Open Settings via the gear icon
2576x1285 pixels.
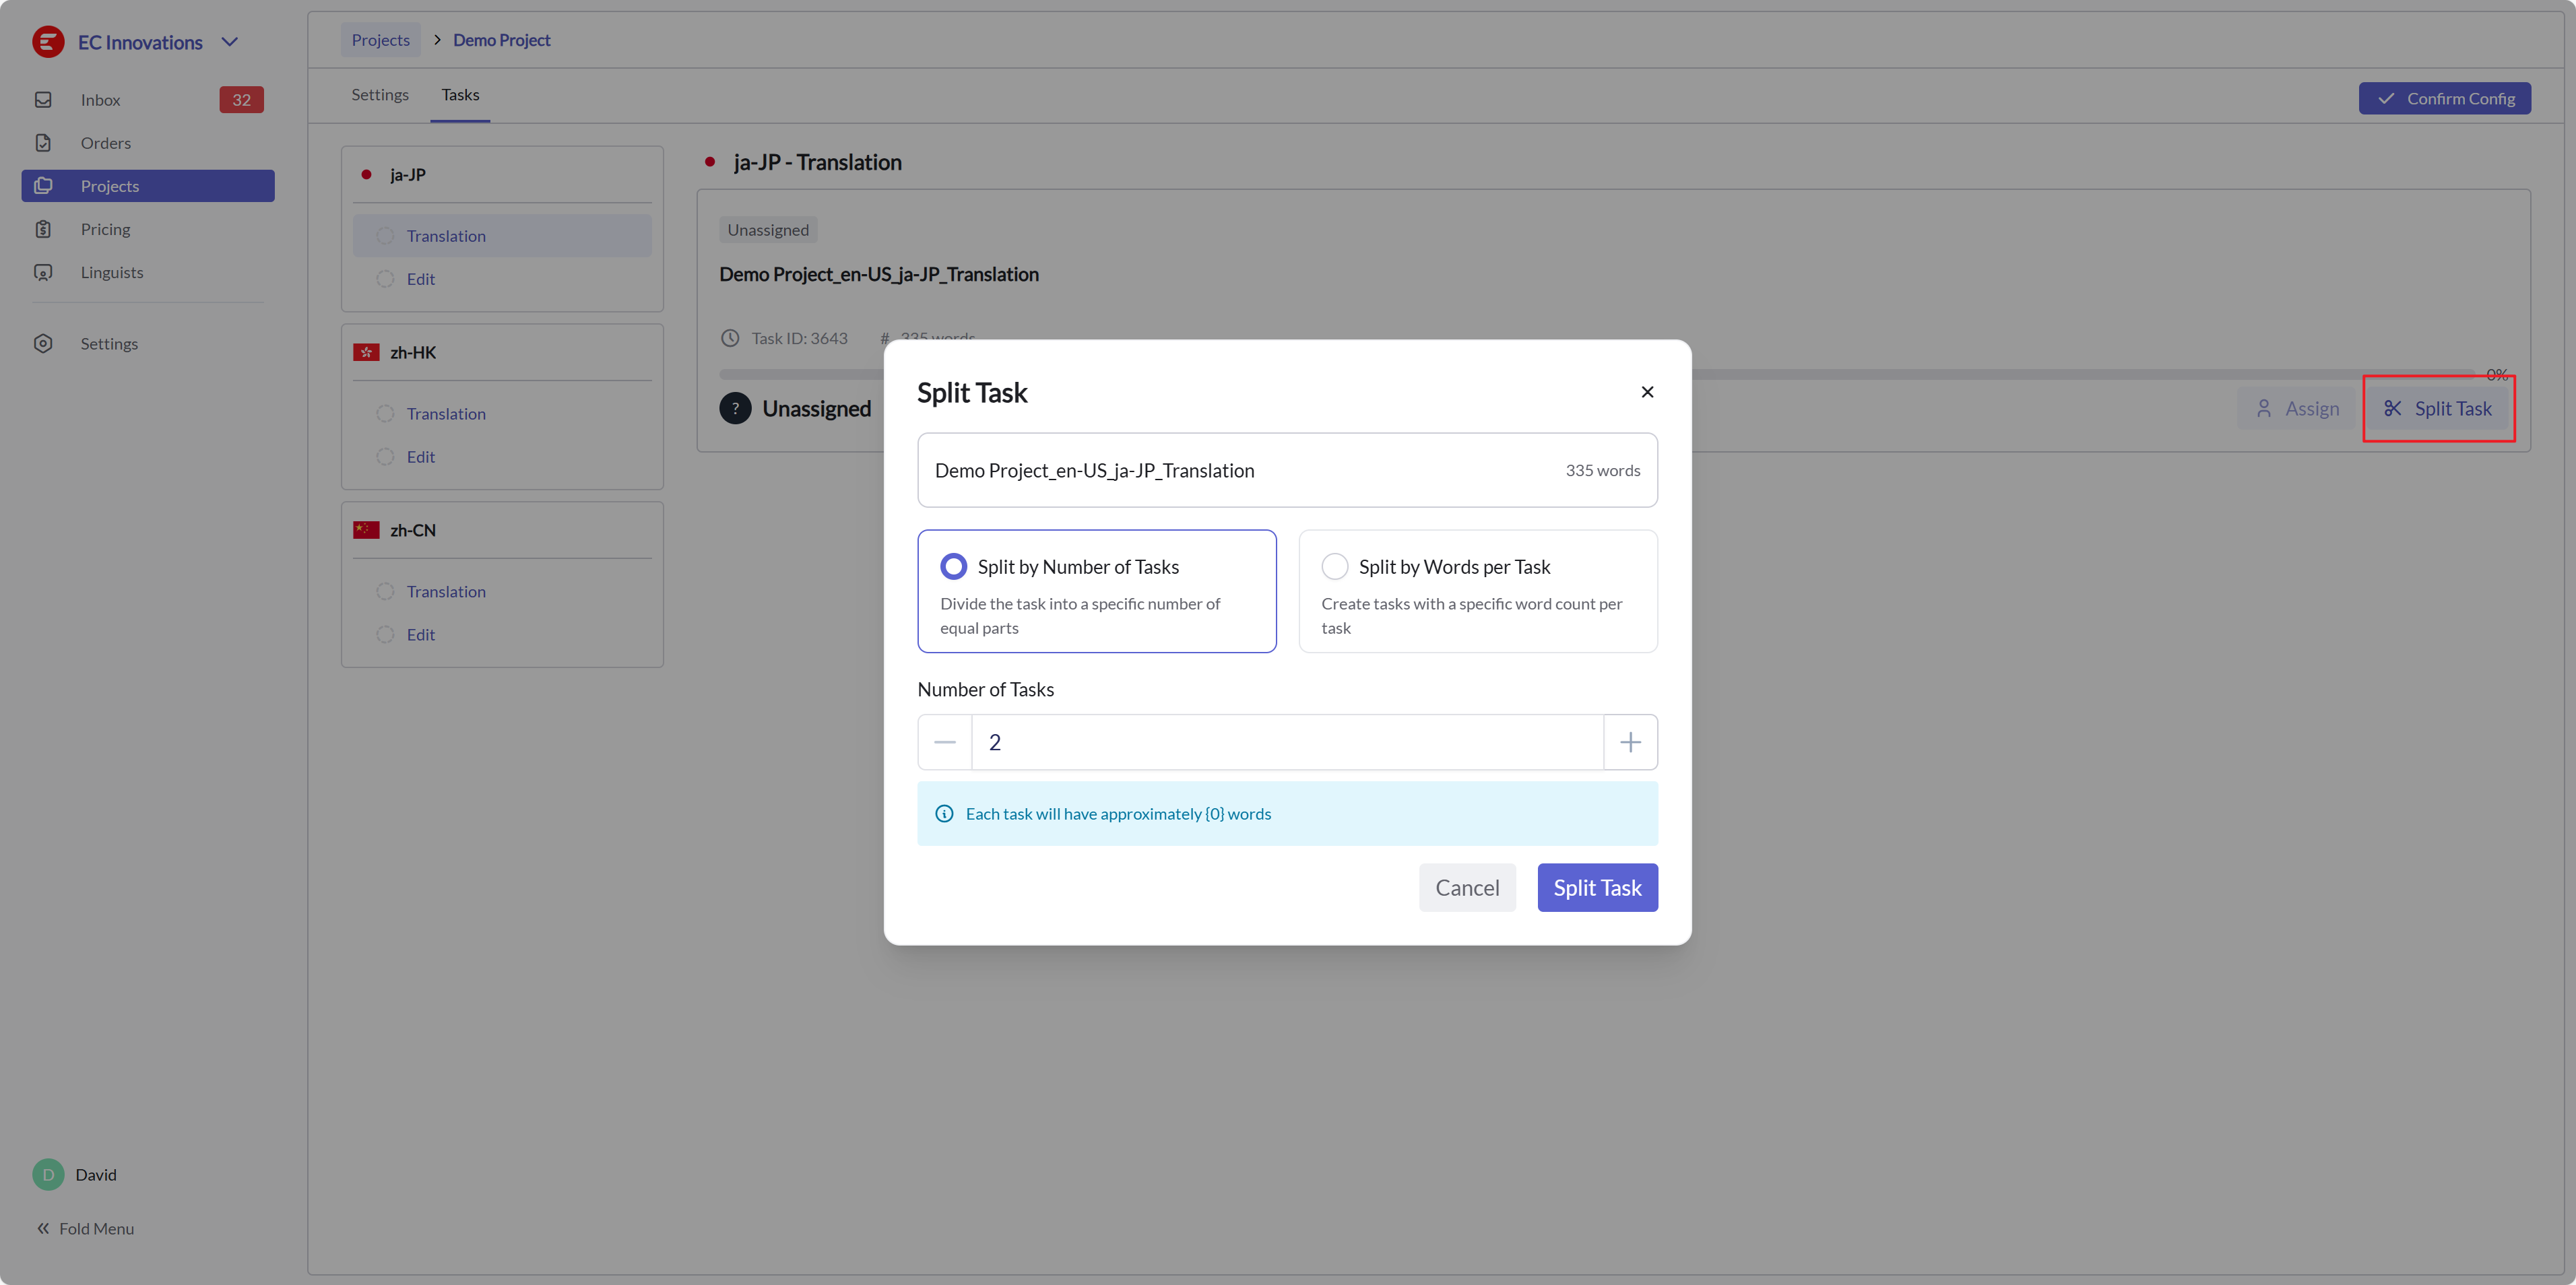[x=44, y=343]
